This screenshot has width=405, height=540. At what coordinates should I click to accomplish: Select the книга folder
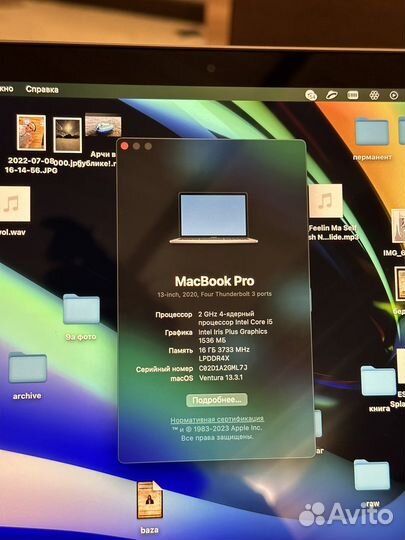(x=378, y=381)
